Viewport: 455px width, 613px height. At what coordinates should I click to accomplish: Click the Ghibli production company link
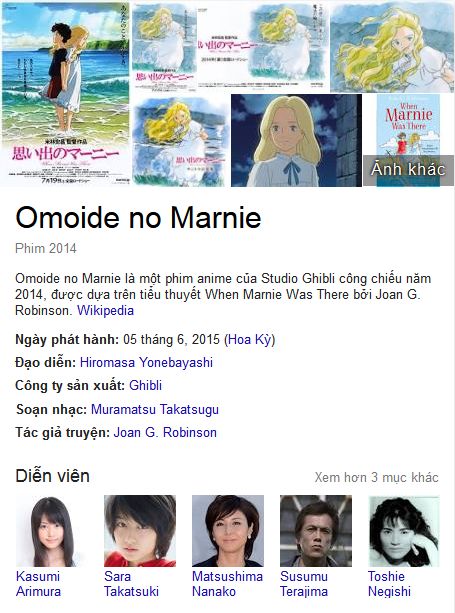coord(145,385)
